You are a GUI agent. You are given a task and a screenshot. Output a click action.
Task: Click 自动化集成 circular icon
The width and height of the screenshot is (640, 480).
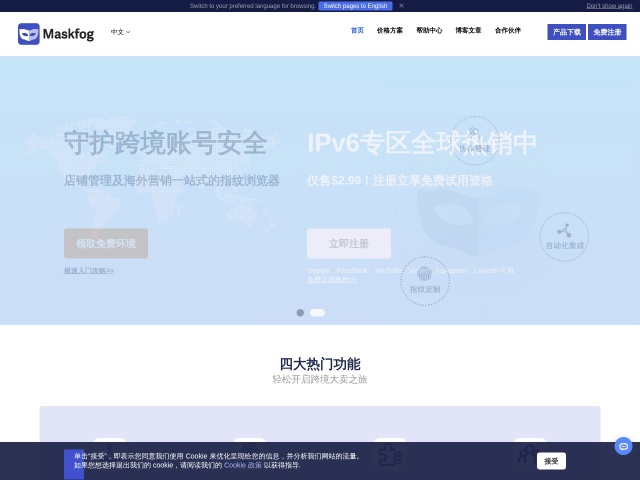click(x=564, y=237)
